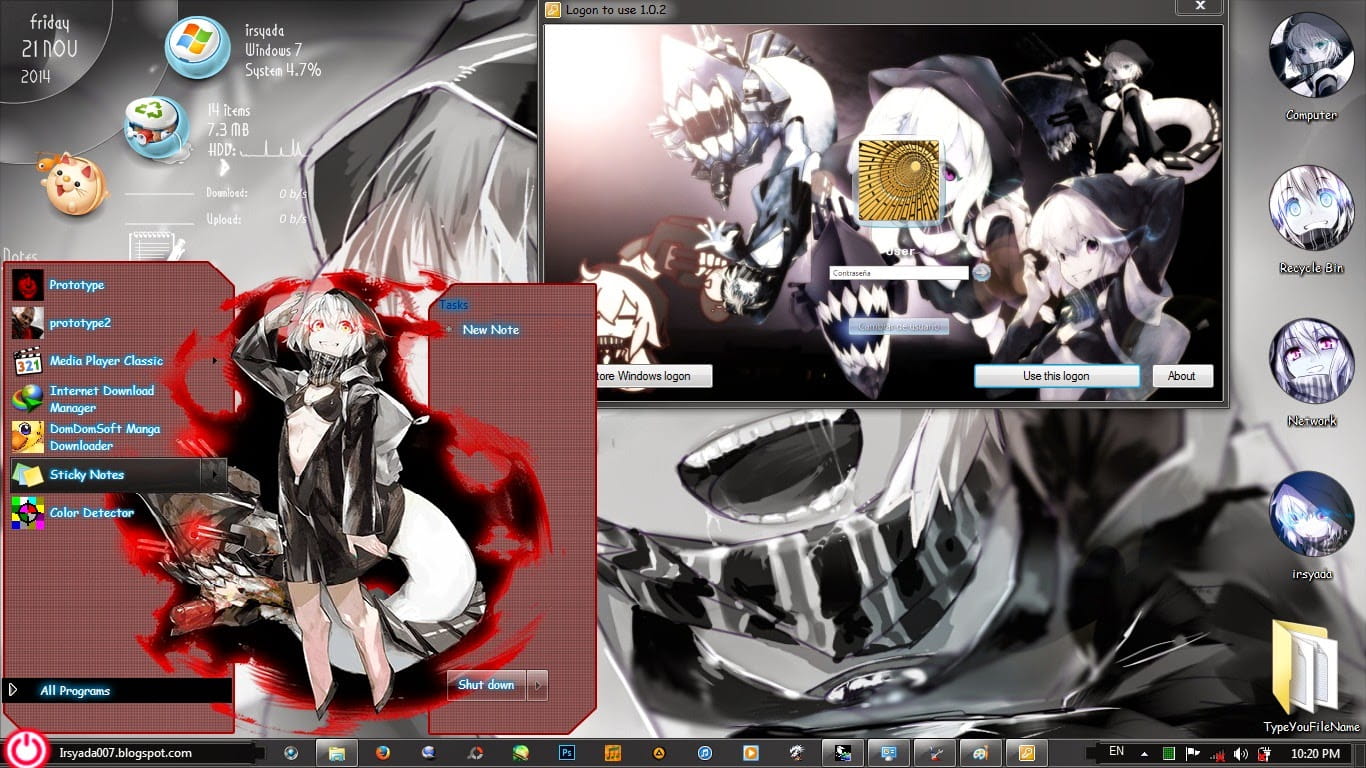Open Media Player Classic from the Start menu
This screenshot has height=768, width=1366.
pos(107,361)
